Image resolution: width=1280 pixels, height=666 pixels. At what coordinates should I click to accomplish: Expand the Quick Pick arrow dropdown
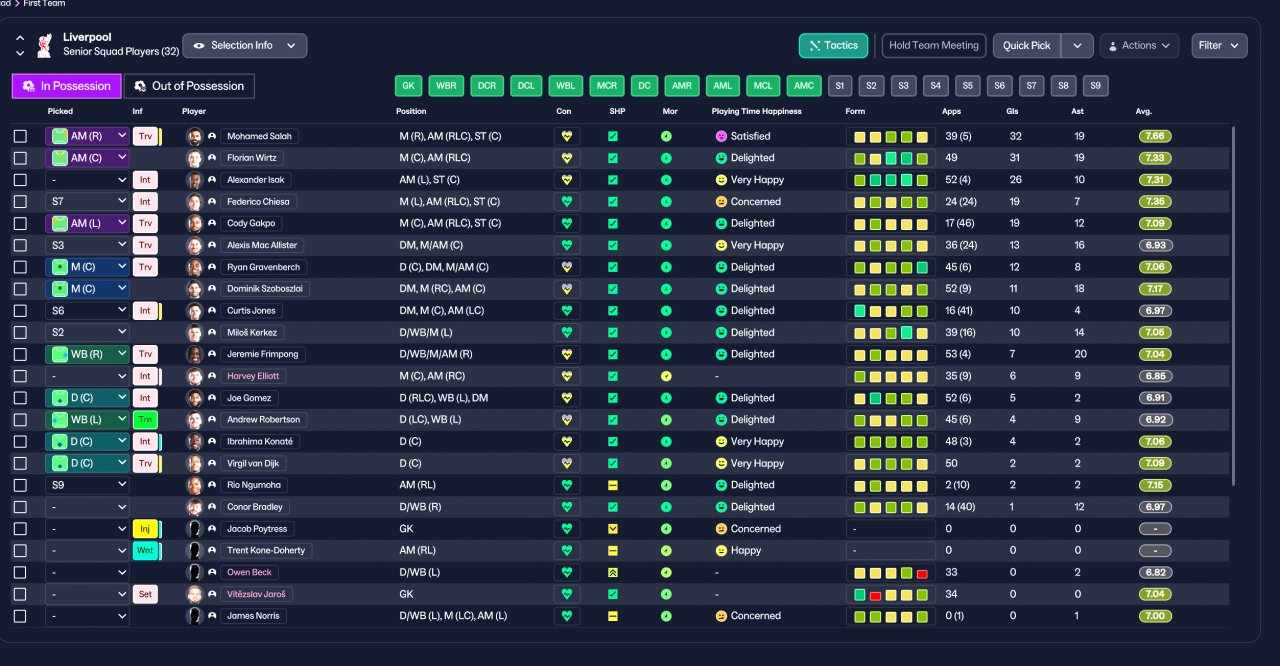tap(1077, 45)
